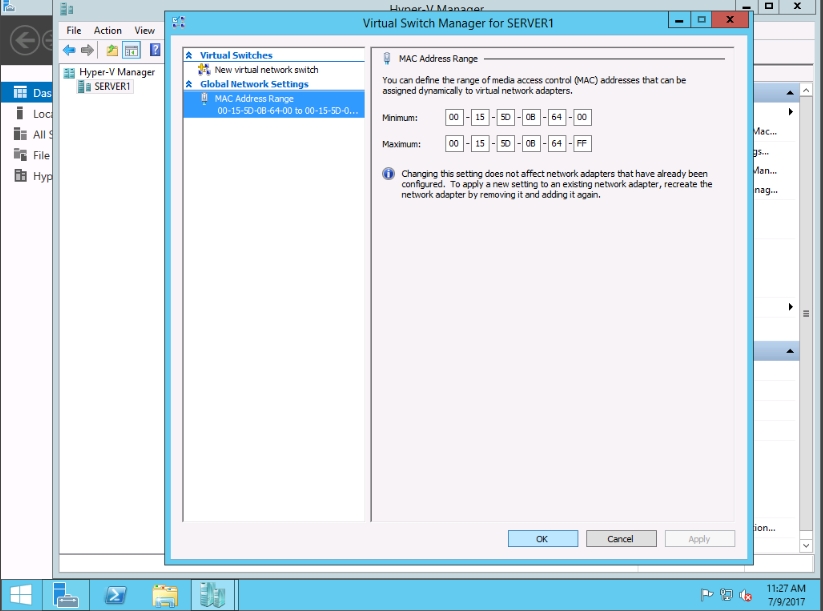Expand the upper Actions pane submenu arrow

(x=790, y=112)
